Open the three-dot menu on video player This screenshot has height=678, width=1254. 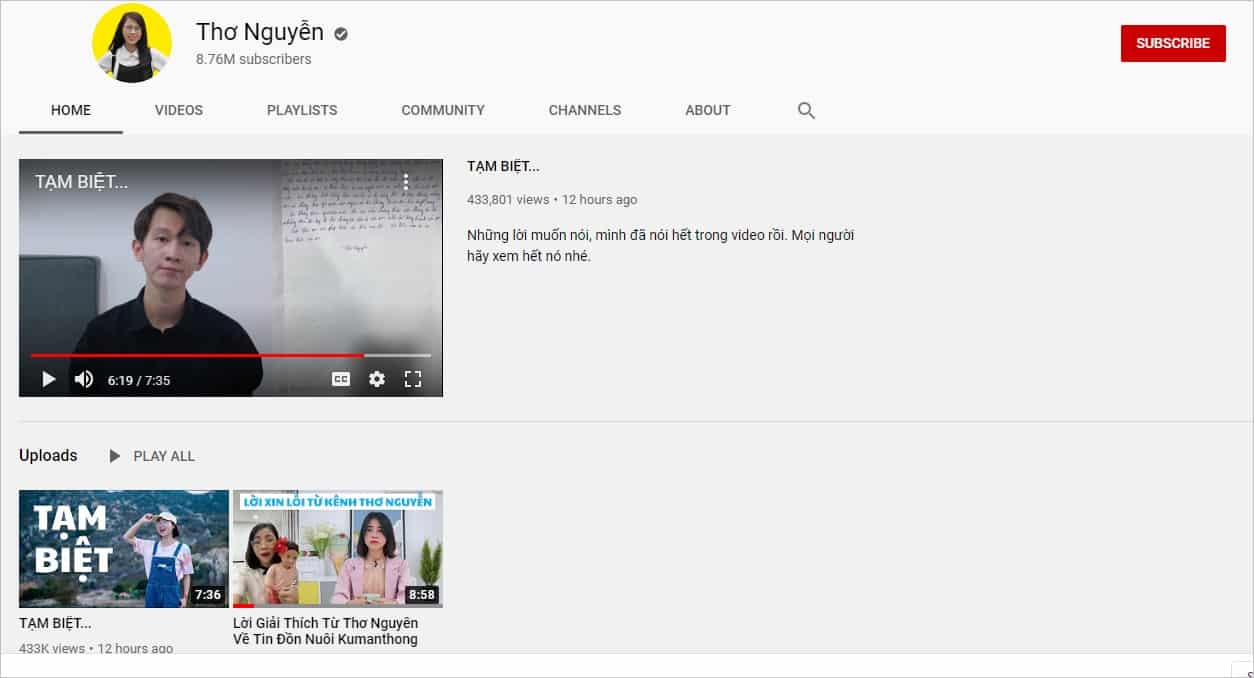pos(406,182)
